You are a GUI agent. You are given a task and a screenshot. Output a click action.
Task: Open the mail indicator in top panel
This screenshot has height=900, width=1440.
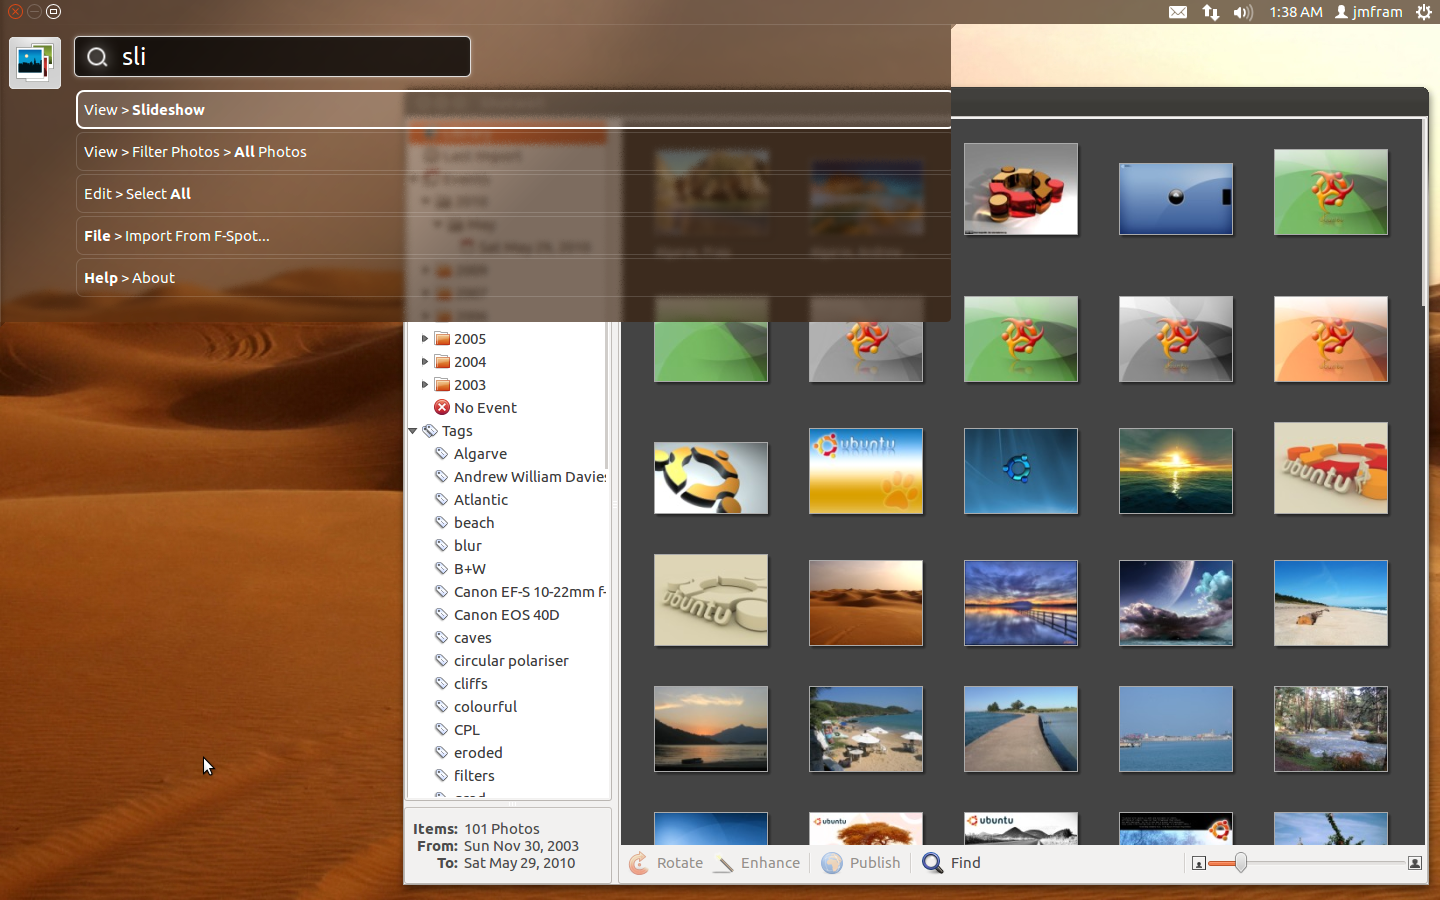[x=1178, y=12]
